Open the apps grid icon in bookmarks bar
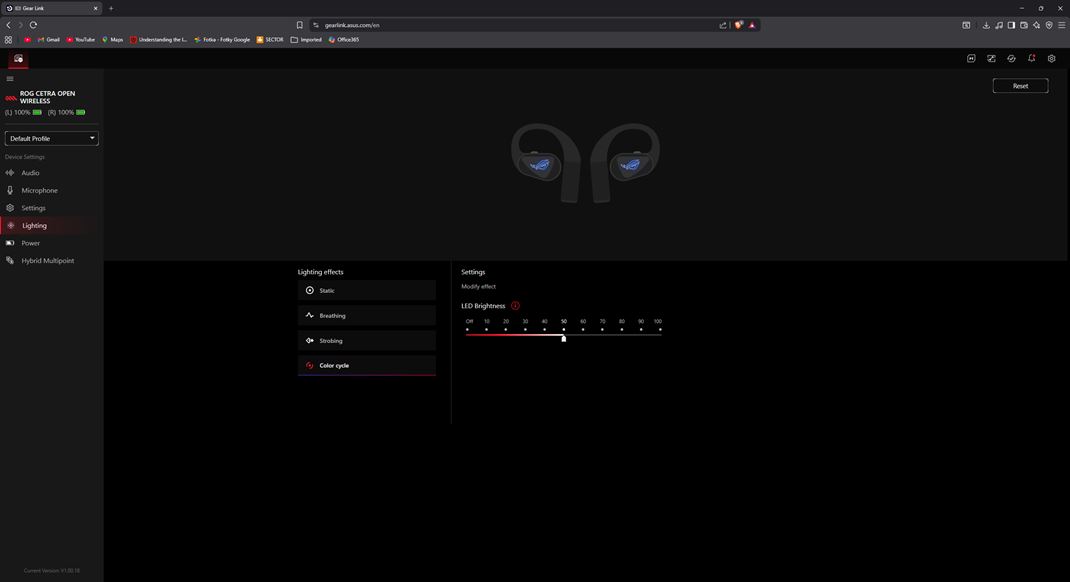 pos(8,40)
